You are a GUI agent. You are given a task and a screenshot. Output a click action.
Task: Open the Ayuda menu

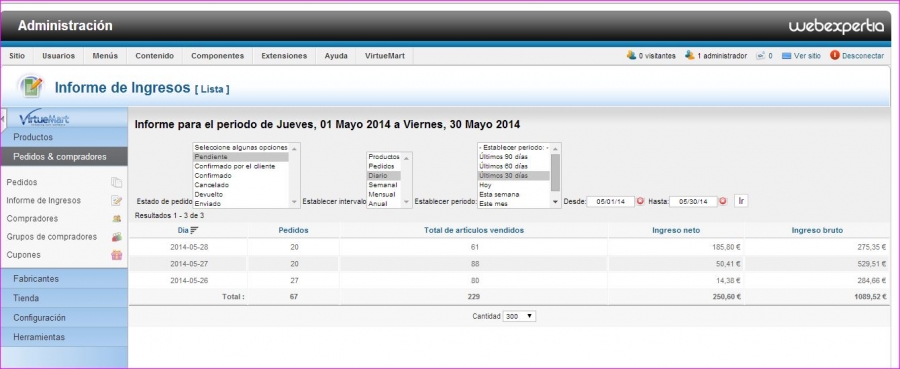click(x=336, y=56)
